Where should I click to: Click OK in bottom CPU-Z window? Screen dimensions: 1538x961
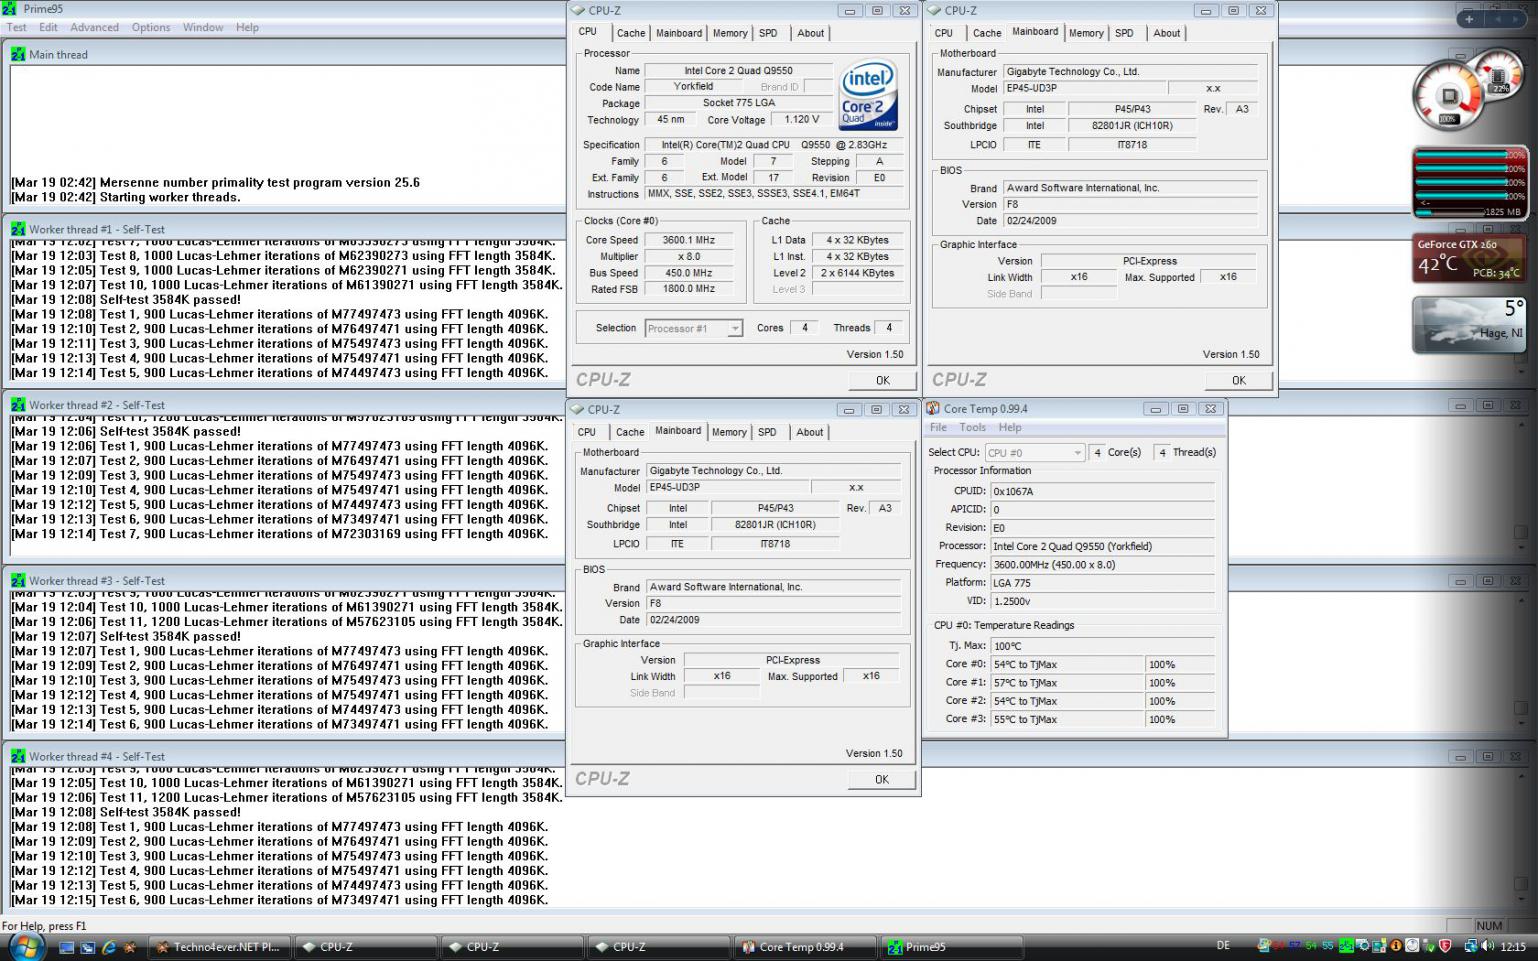point(881,779)
